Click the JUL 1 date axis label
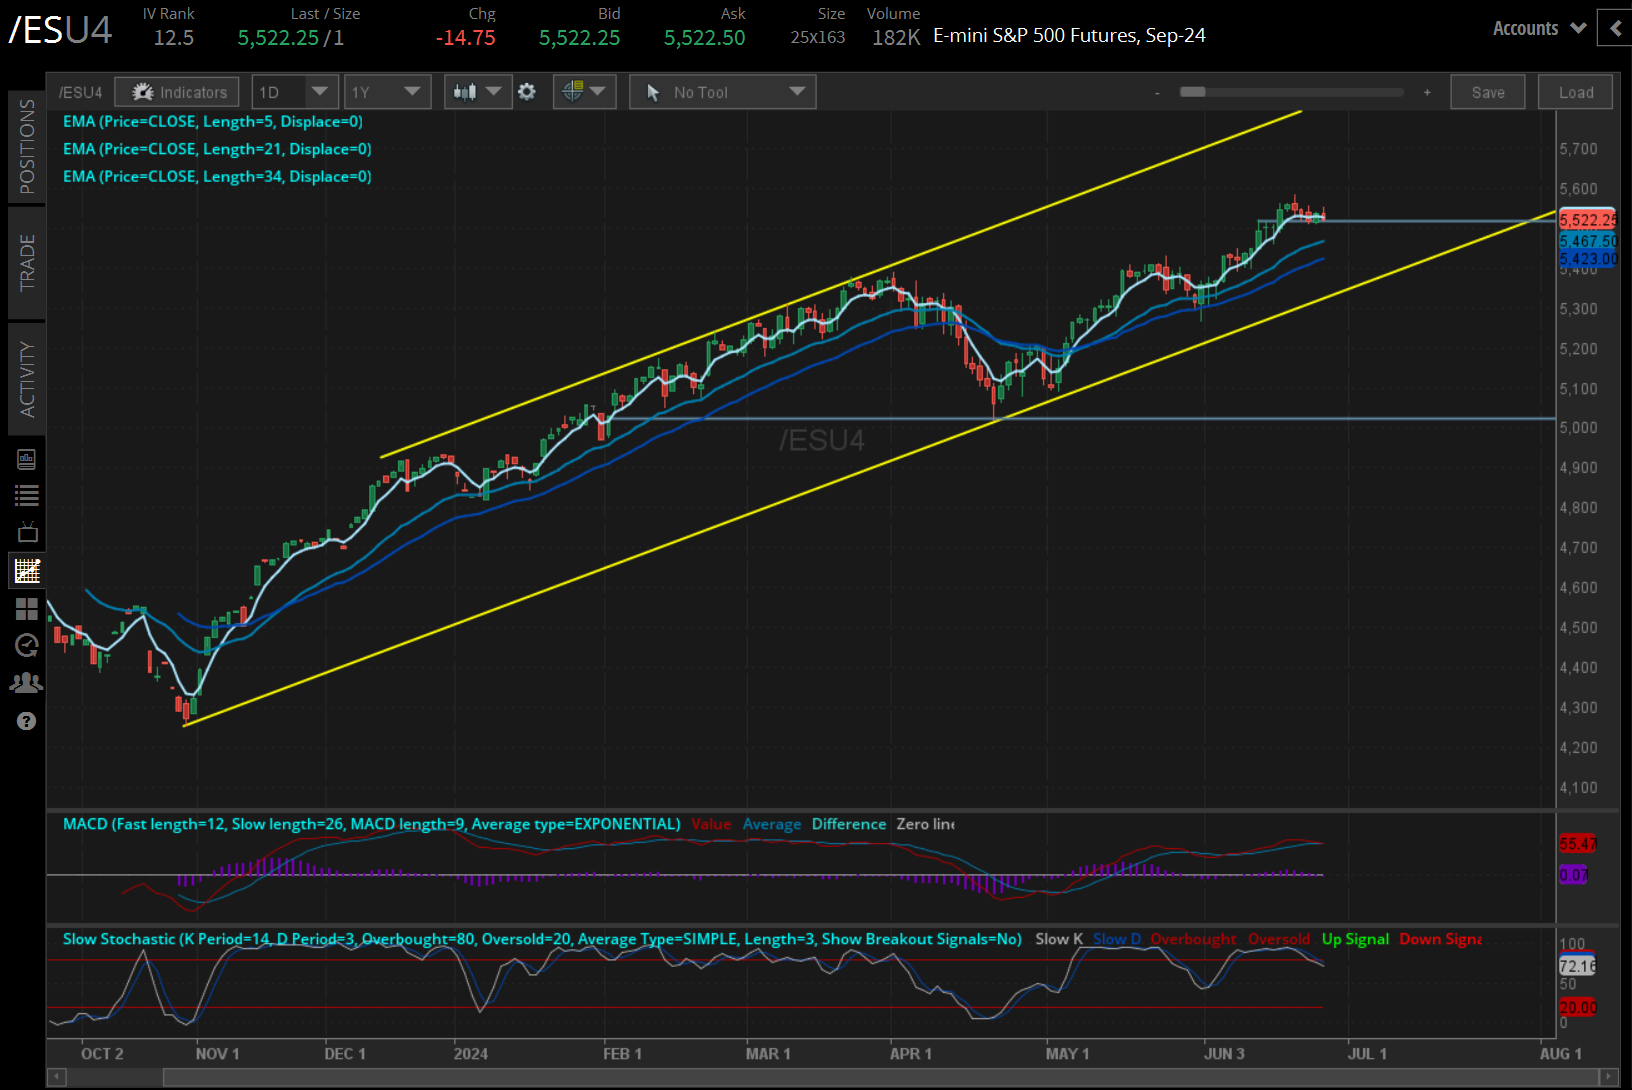The width and height of the screenshot is (1632, 1090). (1367, 1054)
